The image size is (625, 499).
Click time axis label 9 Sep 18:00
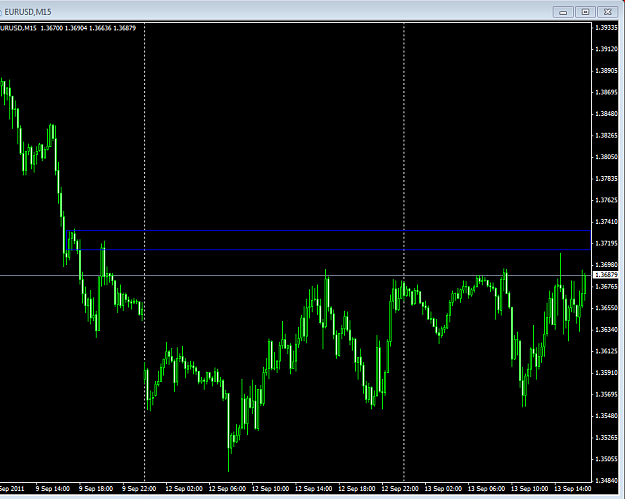(96, 488)
